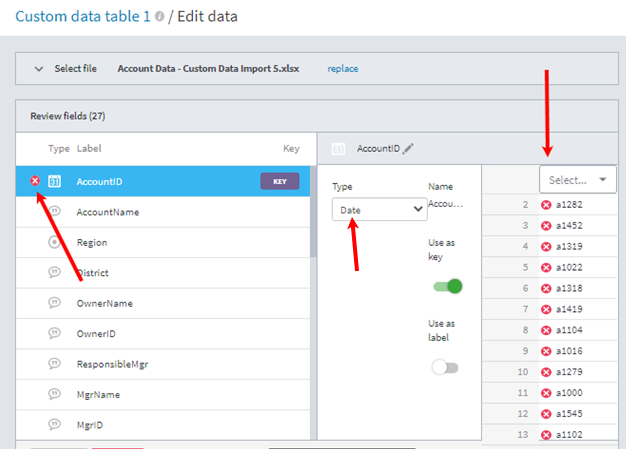
Task: Click the text type icon next to AccountName
Action: [x=54, y=211]
